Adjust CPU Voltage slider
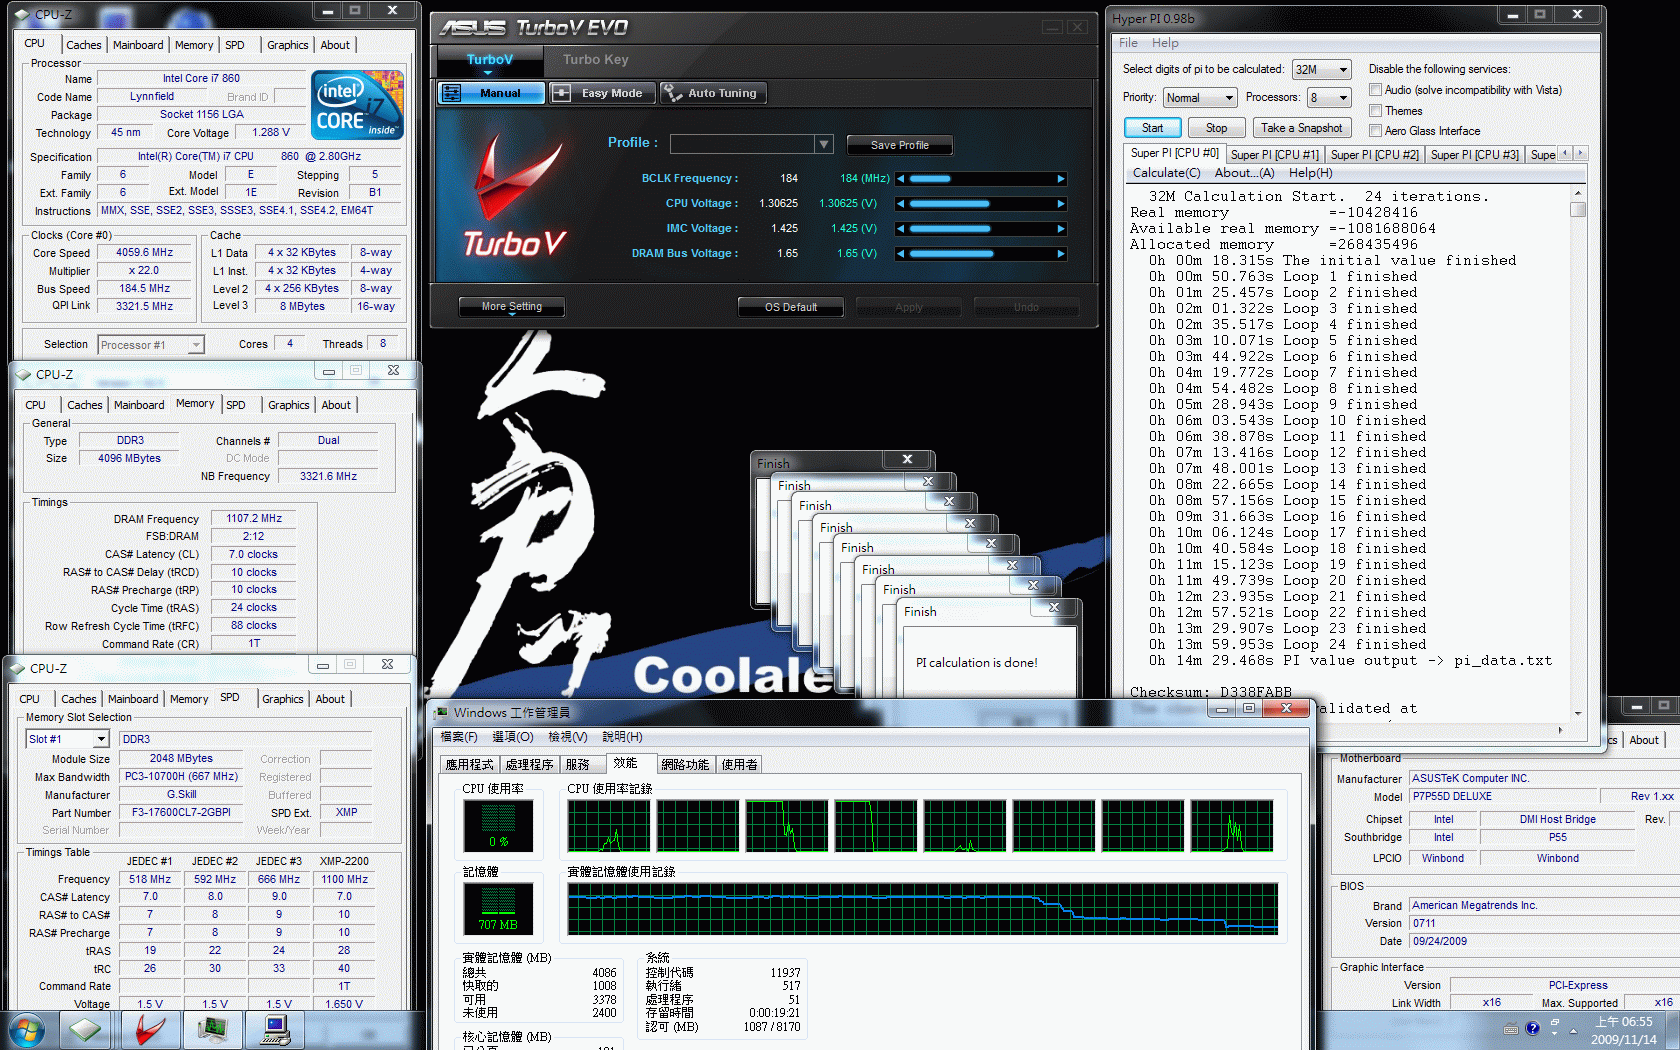 (981, 204)
